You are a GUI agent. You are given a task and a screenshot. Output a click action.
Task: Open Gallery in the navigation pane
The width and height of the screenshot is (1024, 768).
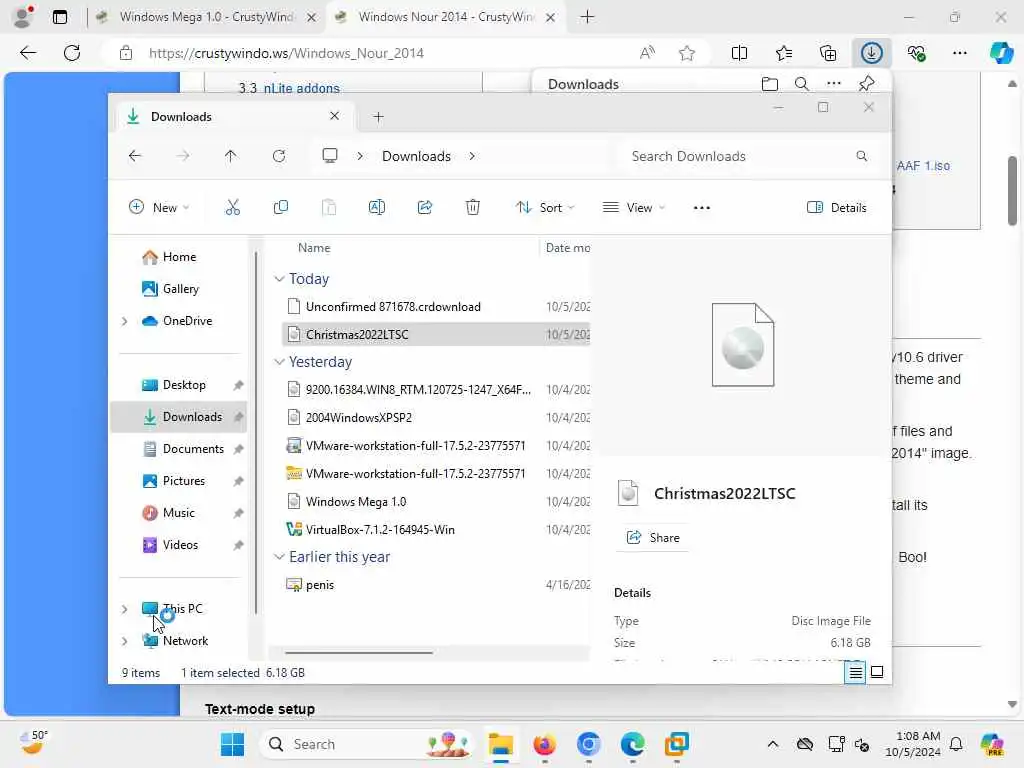[180, 289]
